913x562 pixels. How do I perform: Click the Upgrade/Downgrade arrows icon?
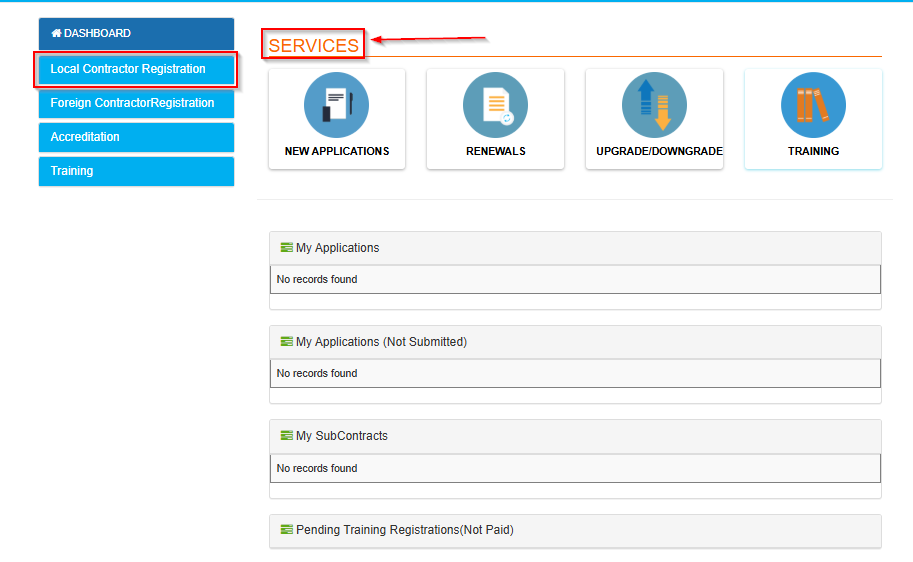click(x=654, y=105)
